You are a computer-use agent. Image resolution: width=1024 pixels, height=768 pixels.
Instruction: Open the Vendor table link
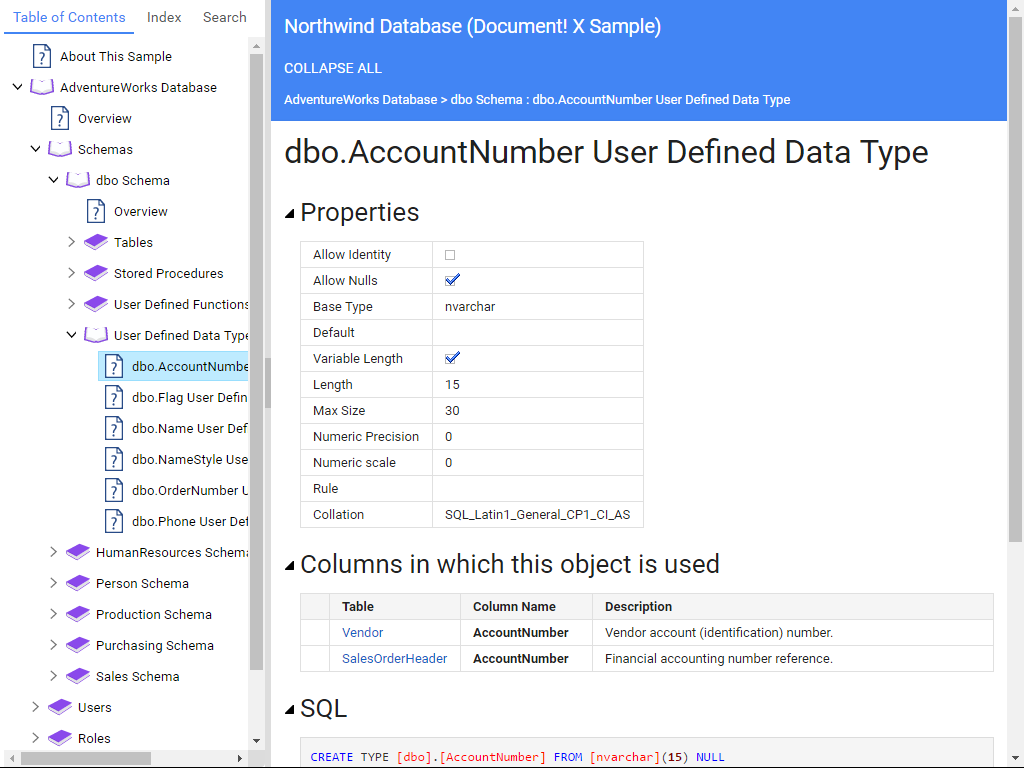pyautogui.click(x=362, y=633)
